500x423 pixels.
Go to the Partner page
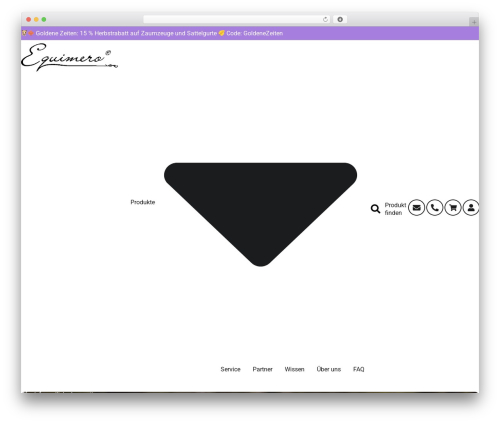(263, 369)
